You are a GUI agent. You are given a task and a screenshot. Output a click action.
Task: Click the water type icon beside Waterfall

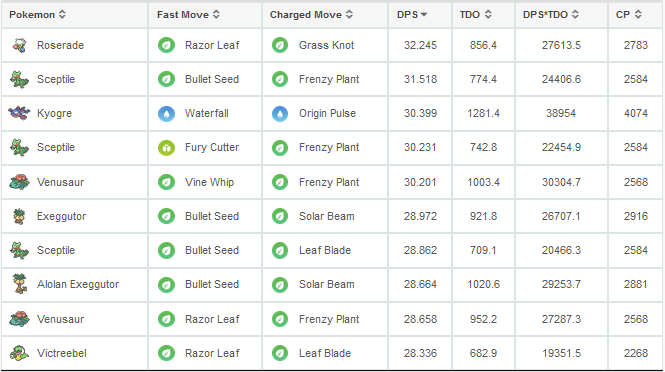click(x=166, y=114)
